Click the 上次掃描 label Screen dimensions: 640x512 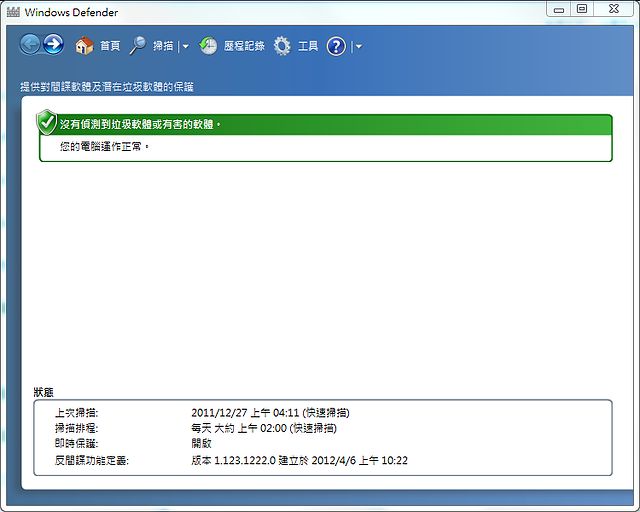tap(76, 413)
